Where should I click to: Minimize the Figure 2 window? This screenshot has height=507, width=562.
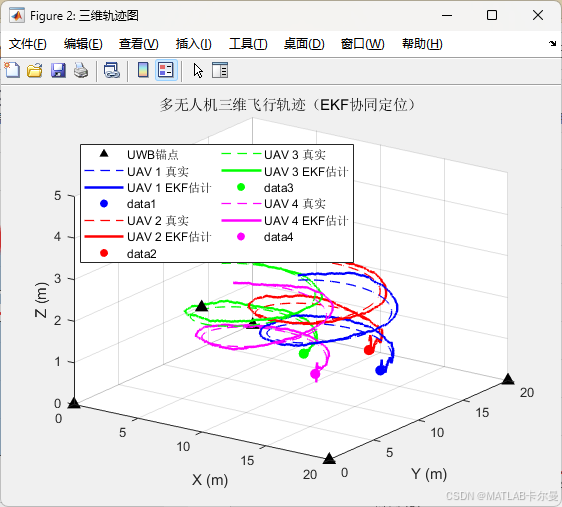click(447, 15)
